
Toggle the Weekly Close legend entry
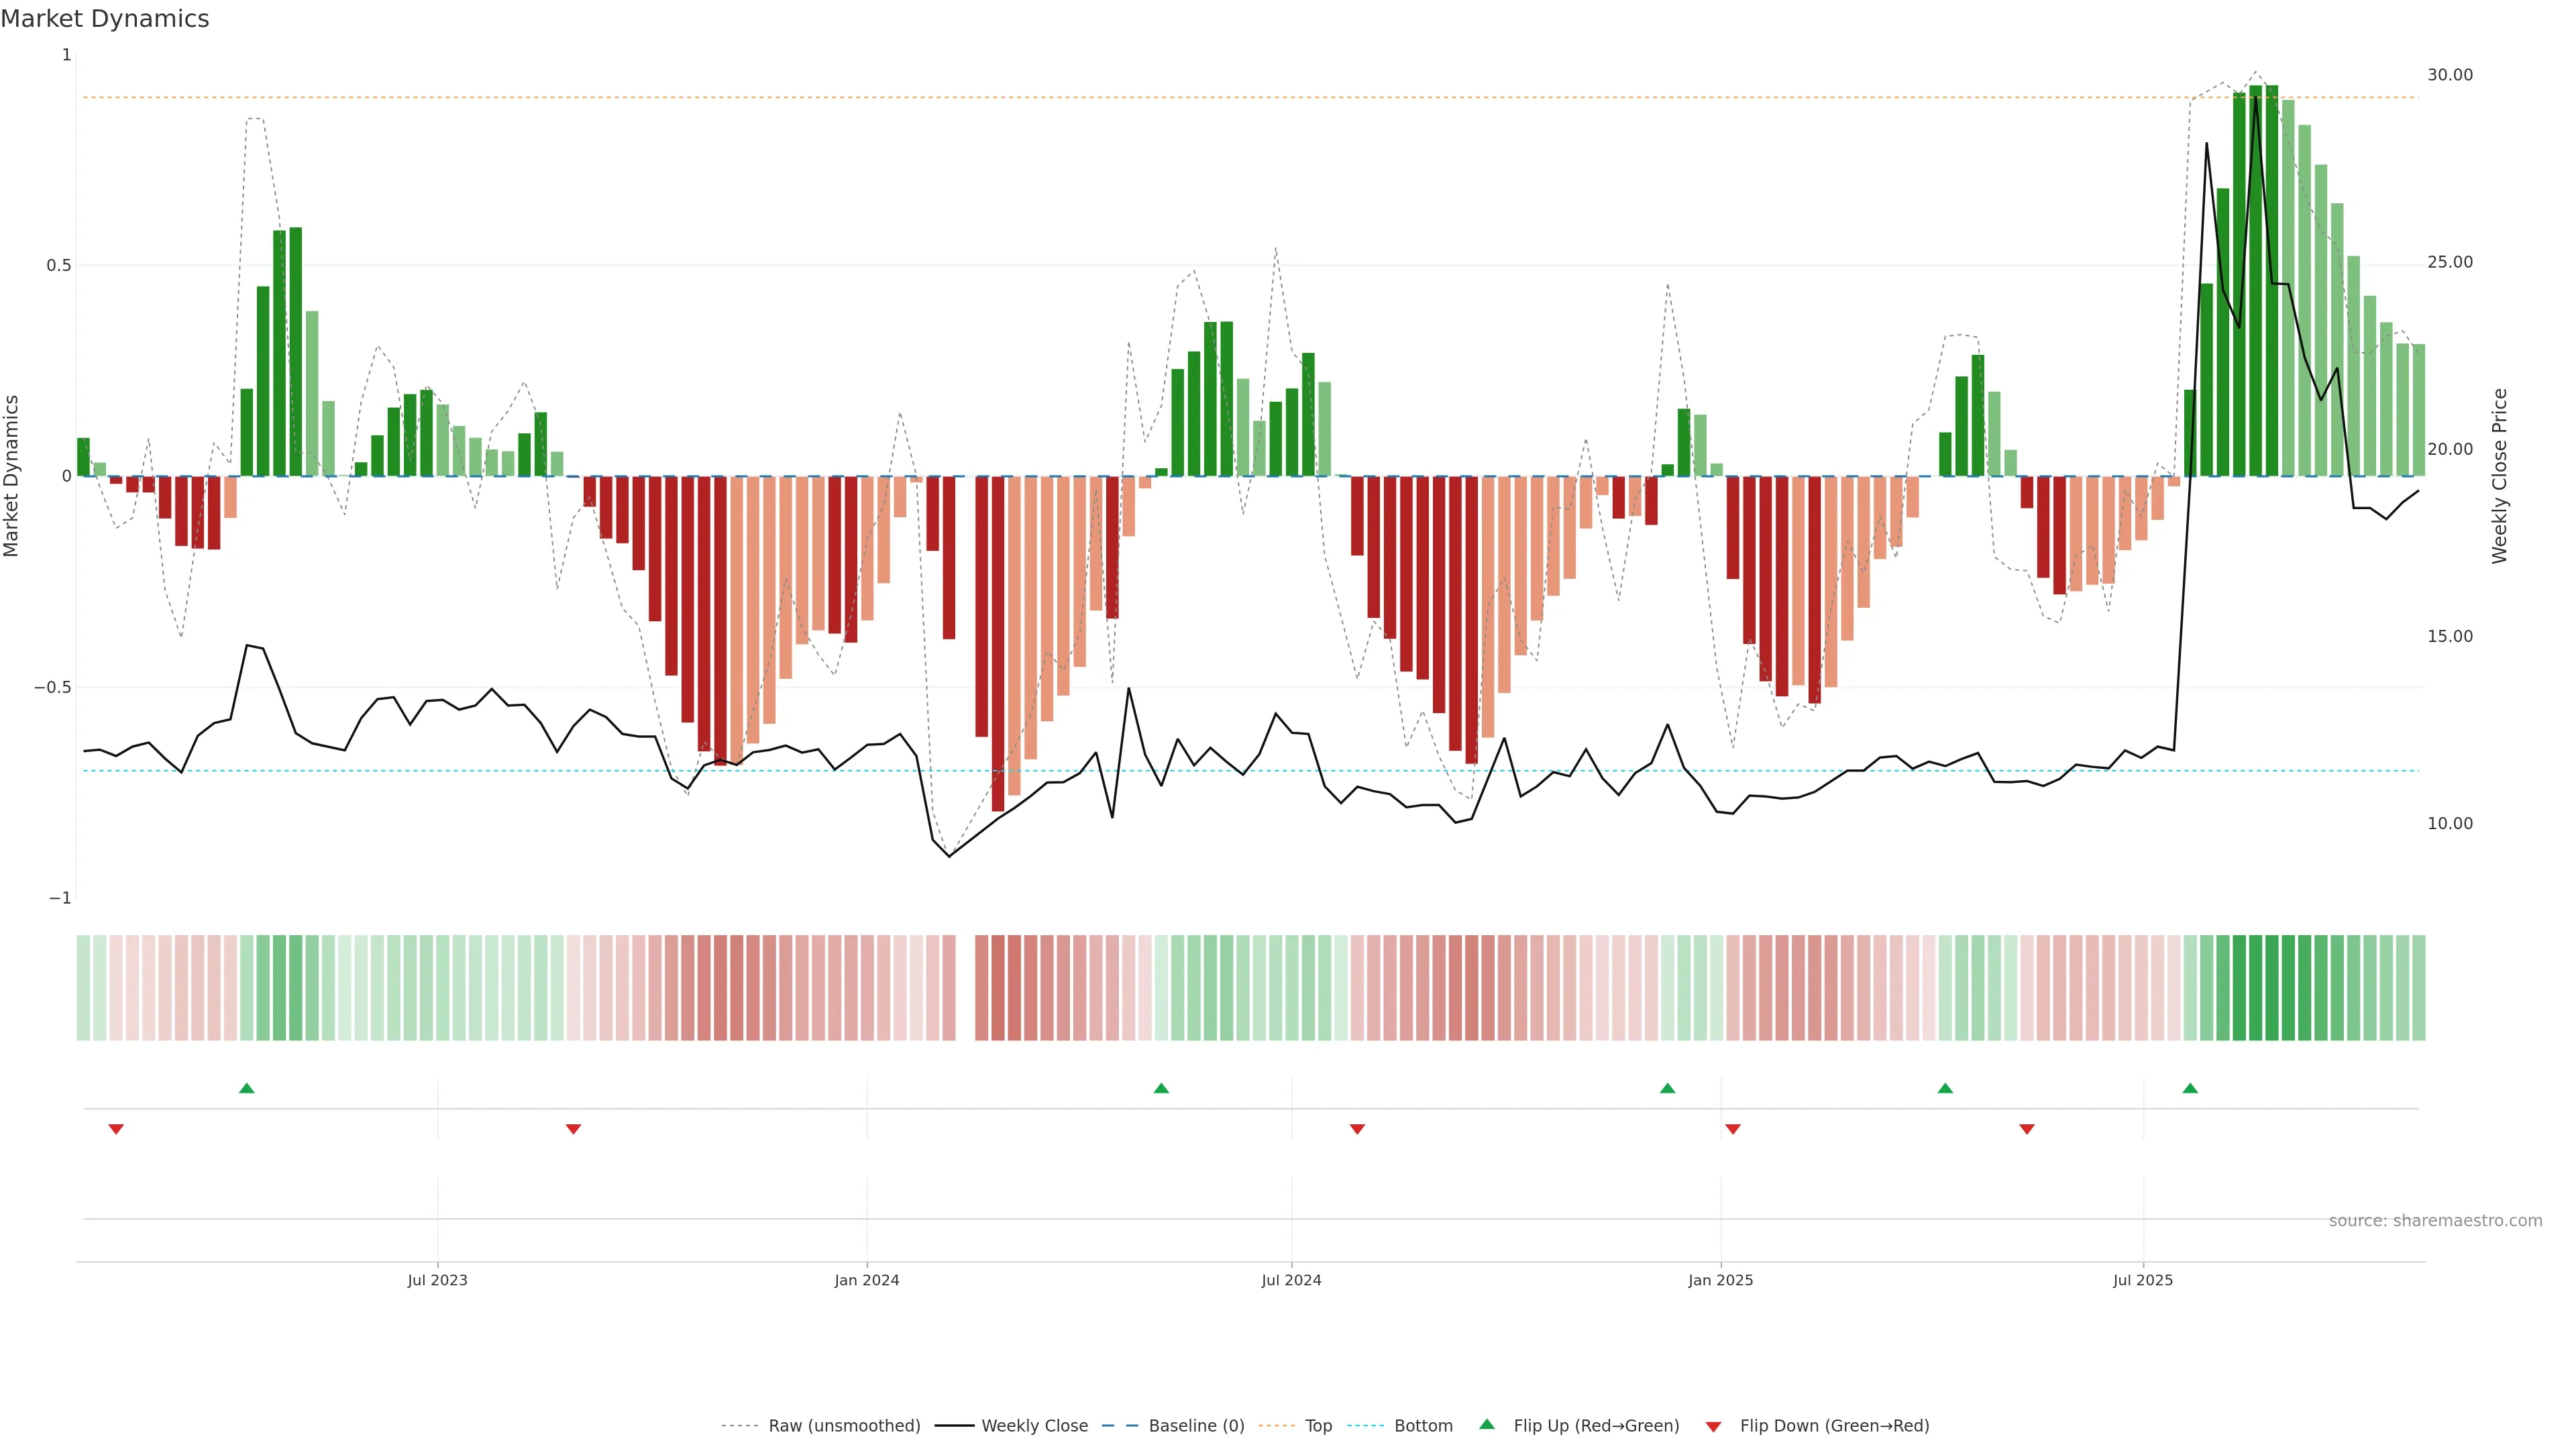click(x=1034, y=1426)
